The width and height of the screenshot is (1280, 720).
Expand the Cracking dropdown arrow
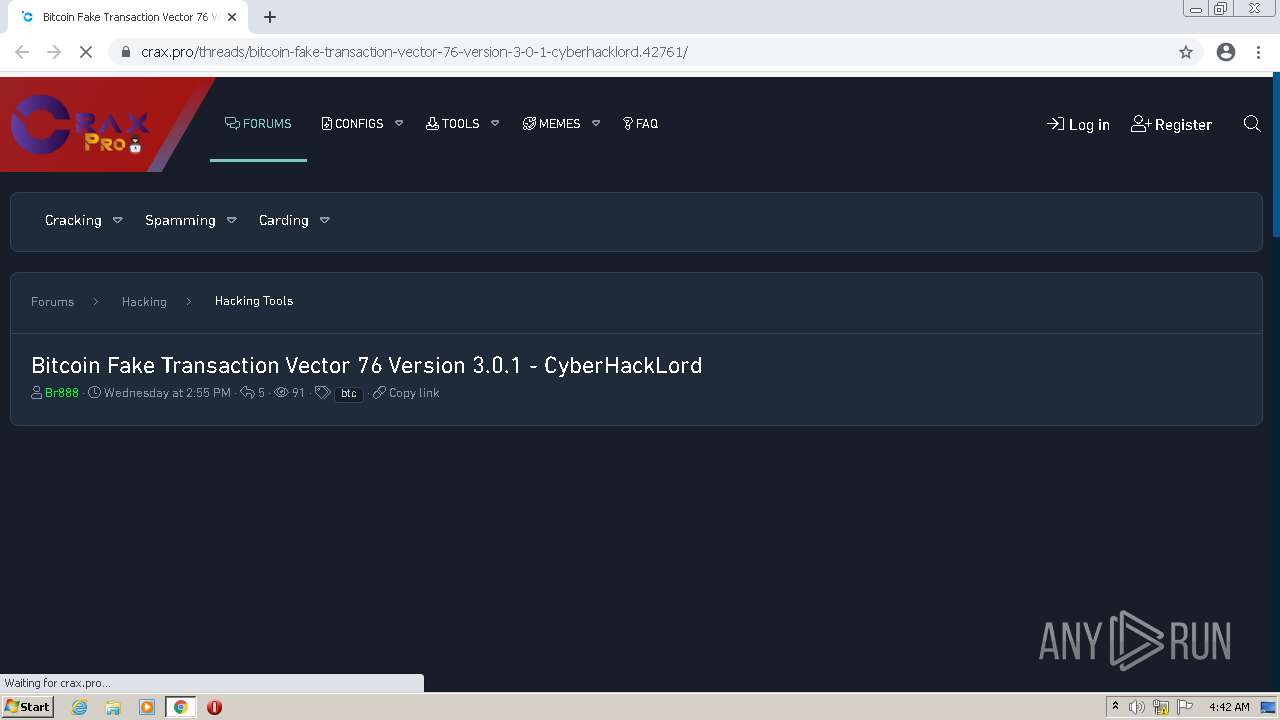pyautogui.click(x=117, y=220)
